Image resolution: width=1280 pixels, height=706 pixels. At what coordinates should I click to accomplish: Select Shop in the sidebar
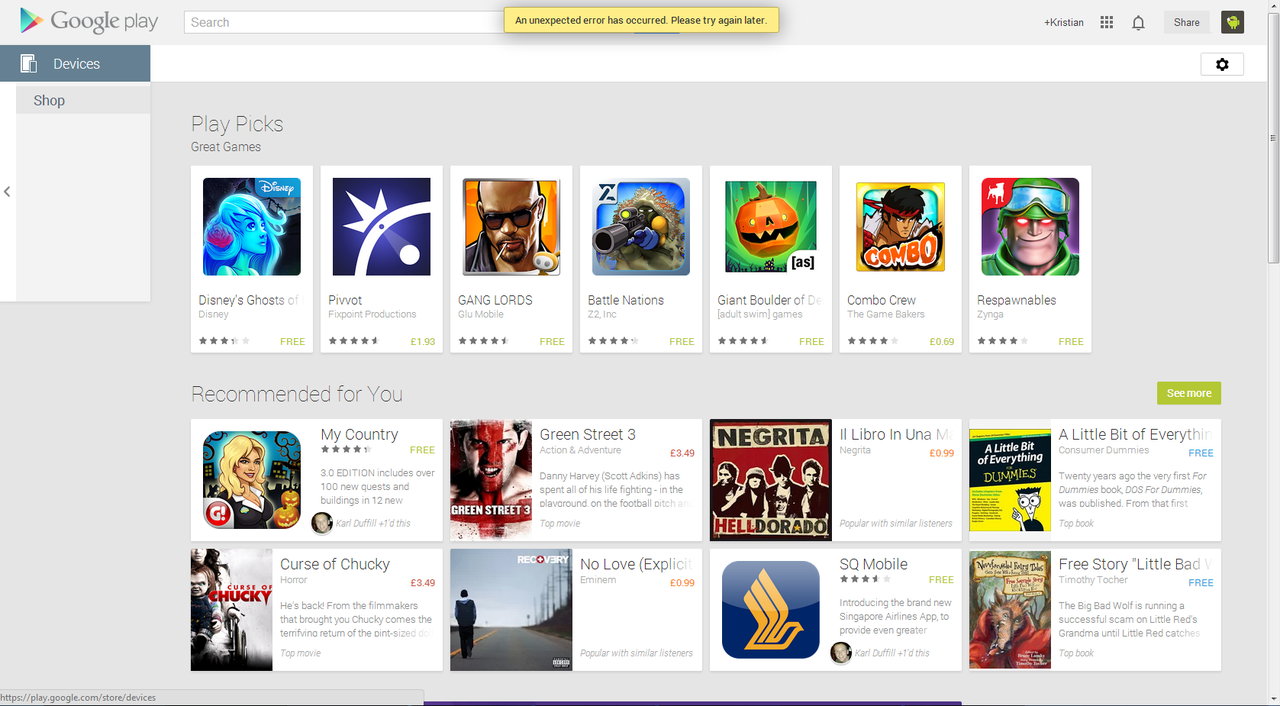pyautogui.click(x=49, y=100)
